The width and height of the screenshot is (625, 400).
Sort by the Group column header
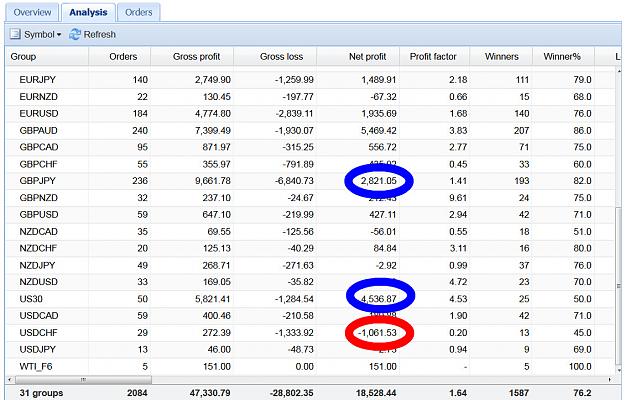pyautogui.click(x=47, y=57)
